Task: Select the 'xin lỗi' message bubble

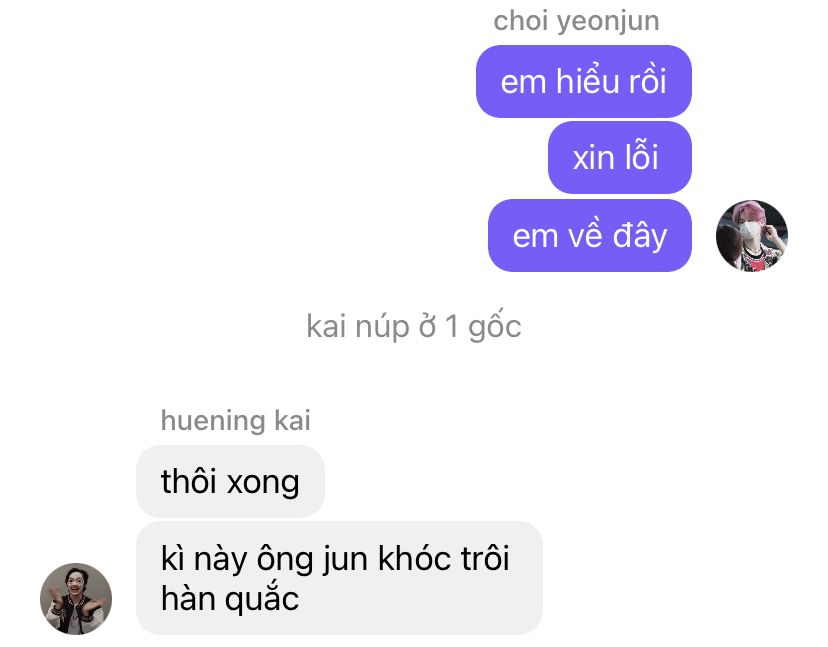Action: 619,157
